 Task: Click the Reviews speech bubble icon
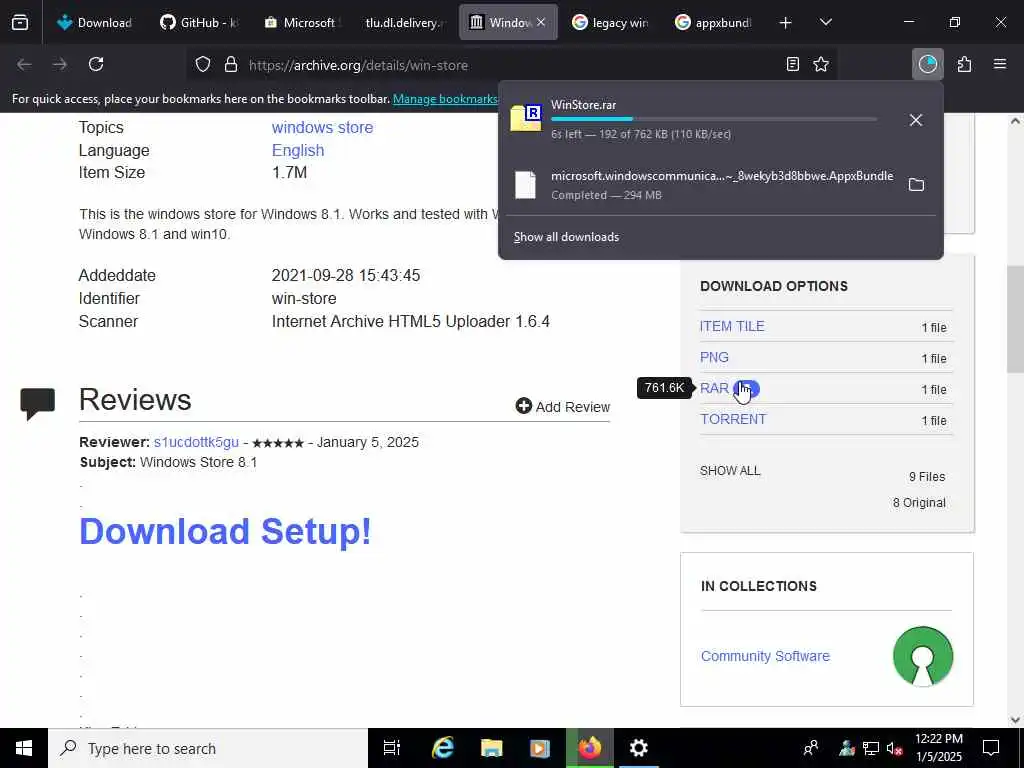point(38,403)
